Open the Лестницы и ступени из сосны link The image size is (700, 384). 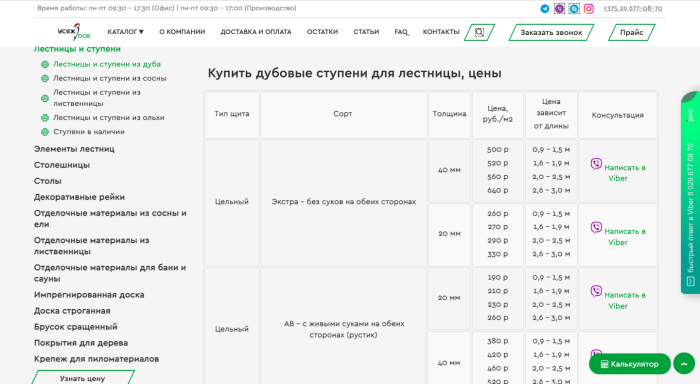110,79
